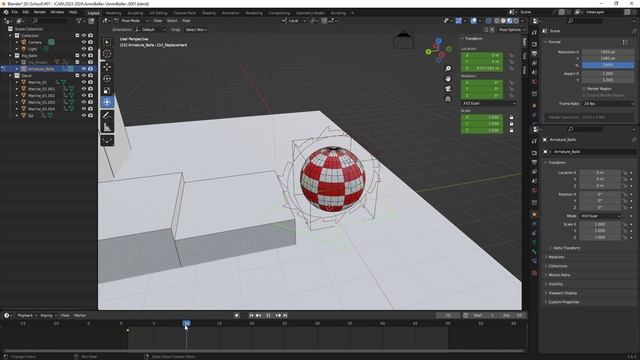Switch to the Modeling workspace tab
Image resolution: width=640 pixels, height=360 pixels.
113,13
